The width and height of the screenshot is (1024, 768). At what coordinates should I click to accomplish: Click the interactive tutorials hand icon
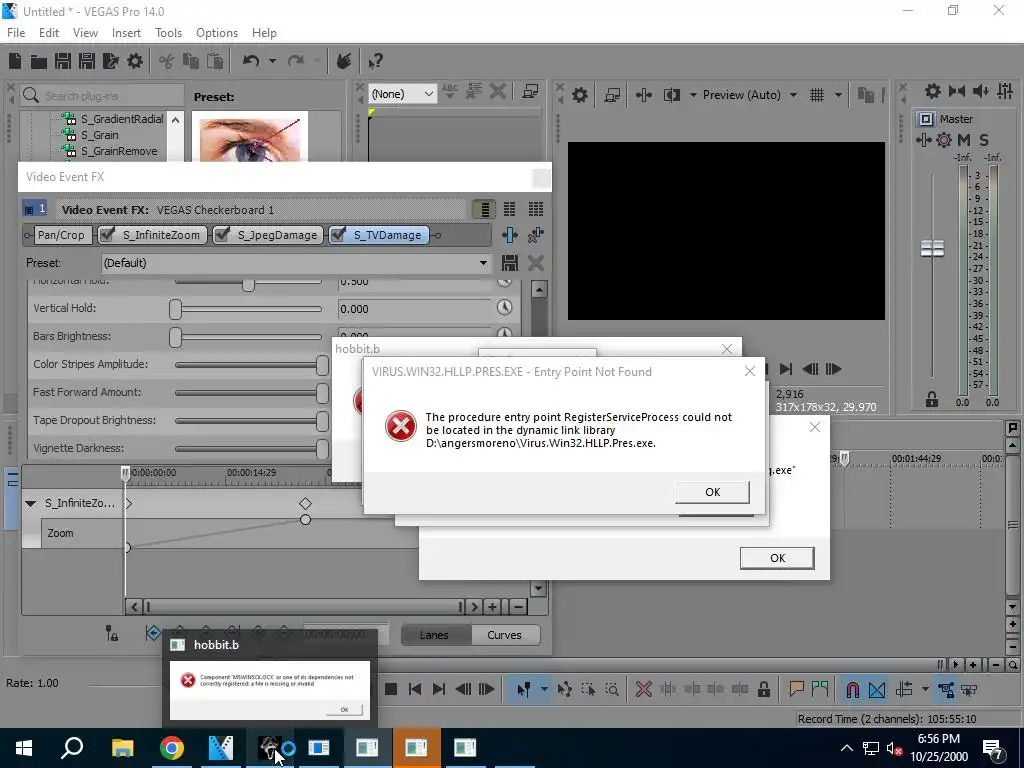344,61
